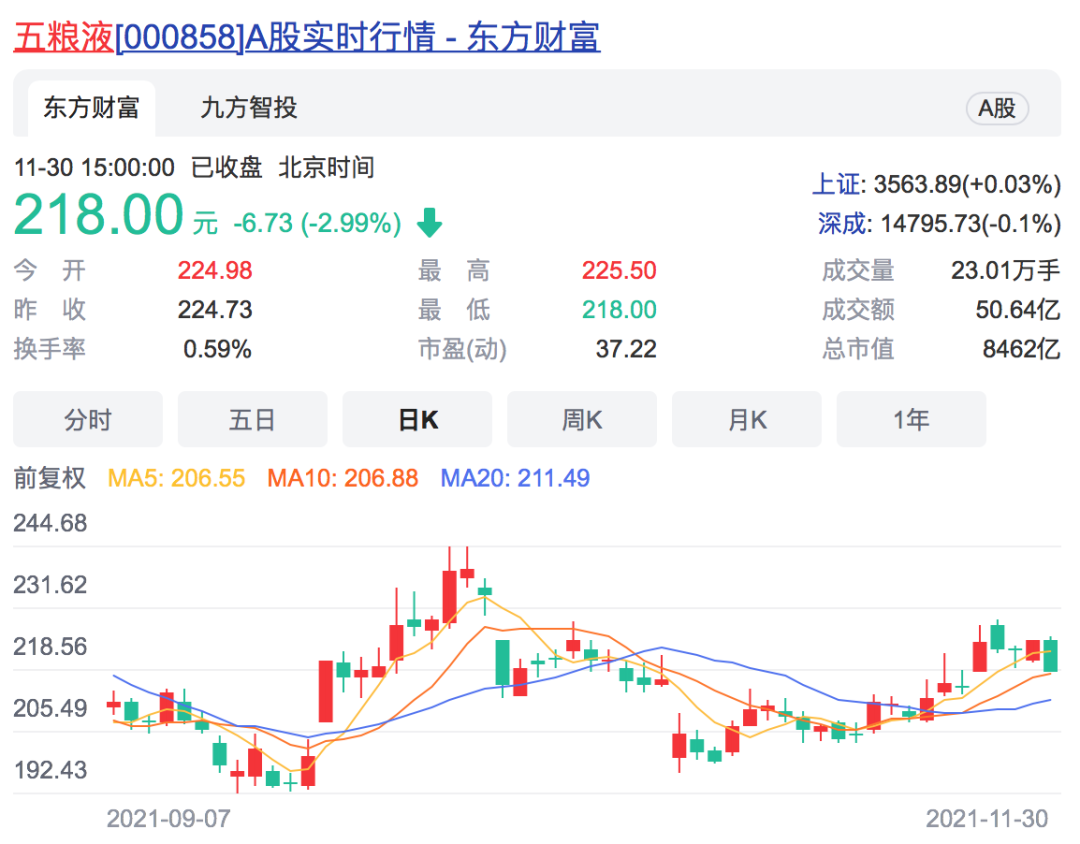Click the 前复权 adjustment label
The width and height of the screenshot is (1080, 844).
[x=50, y=479]
